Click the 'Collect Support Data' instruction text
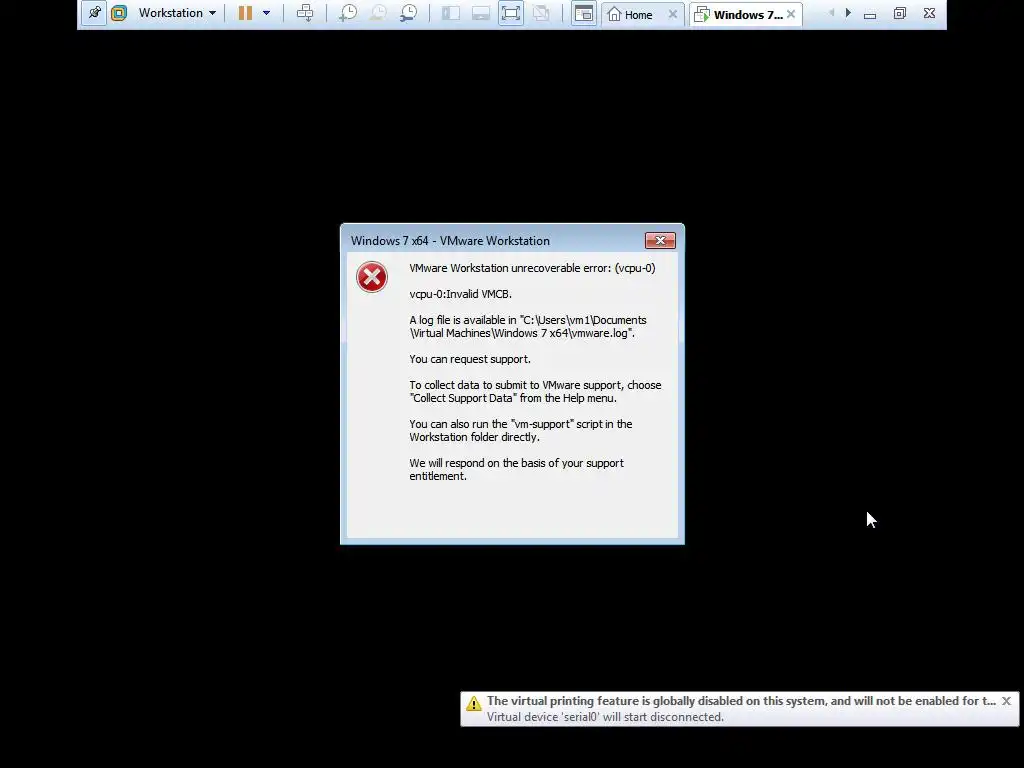Image resolution: width=1024 pixels, height=768 pixels. tap(535, 392)
